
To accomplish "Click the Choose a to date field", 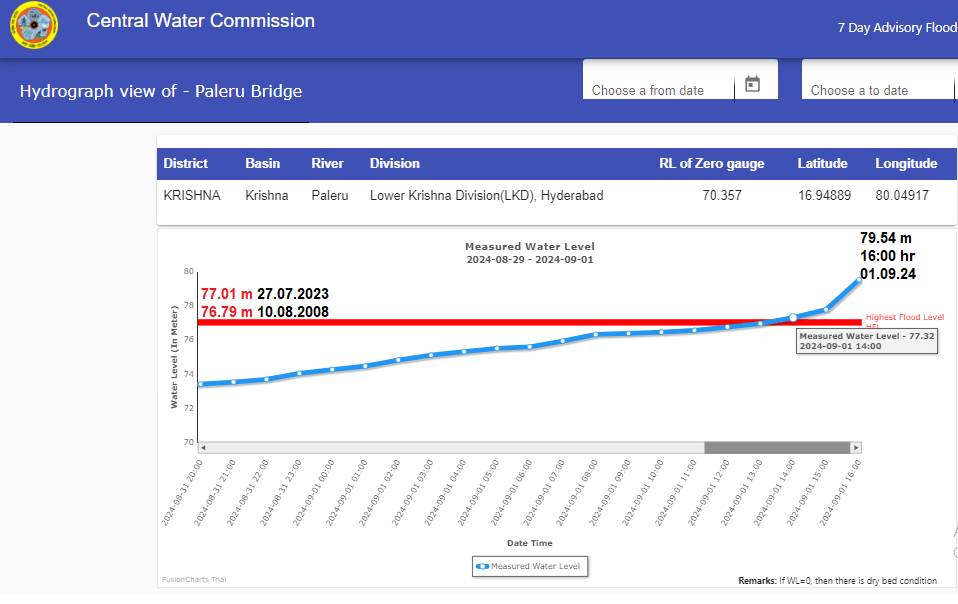I will 875,90.
